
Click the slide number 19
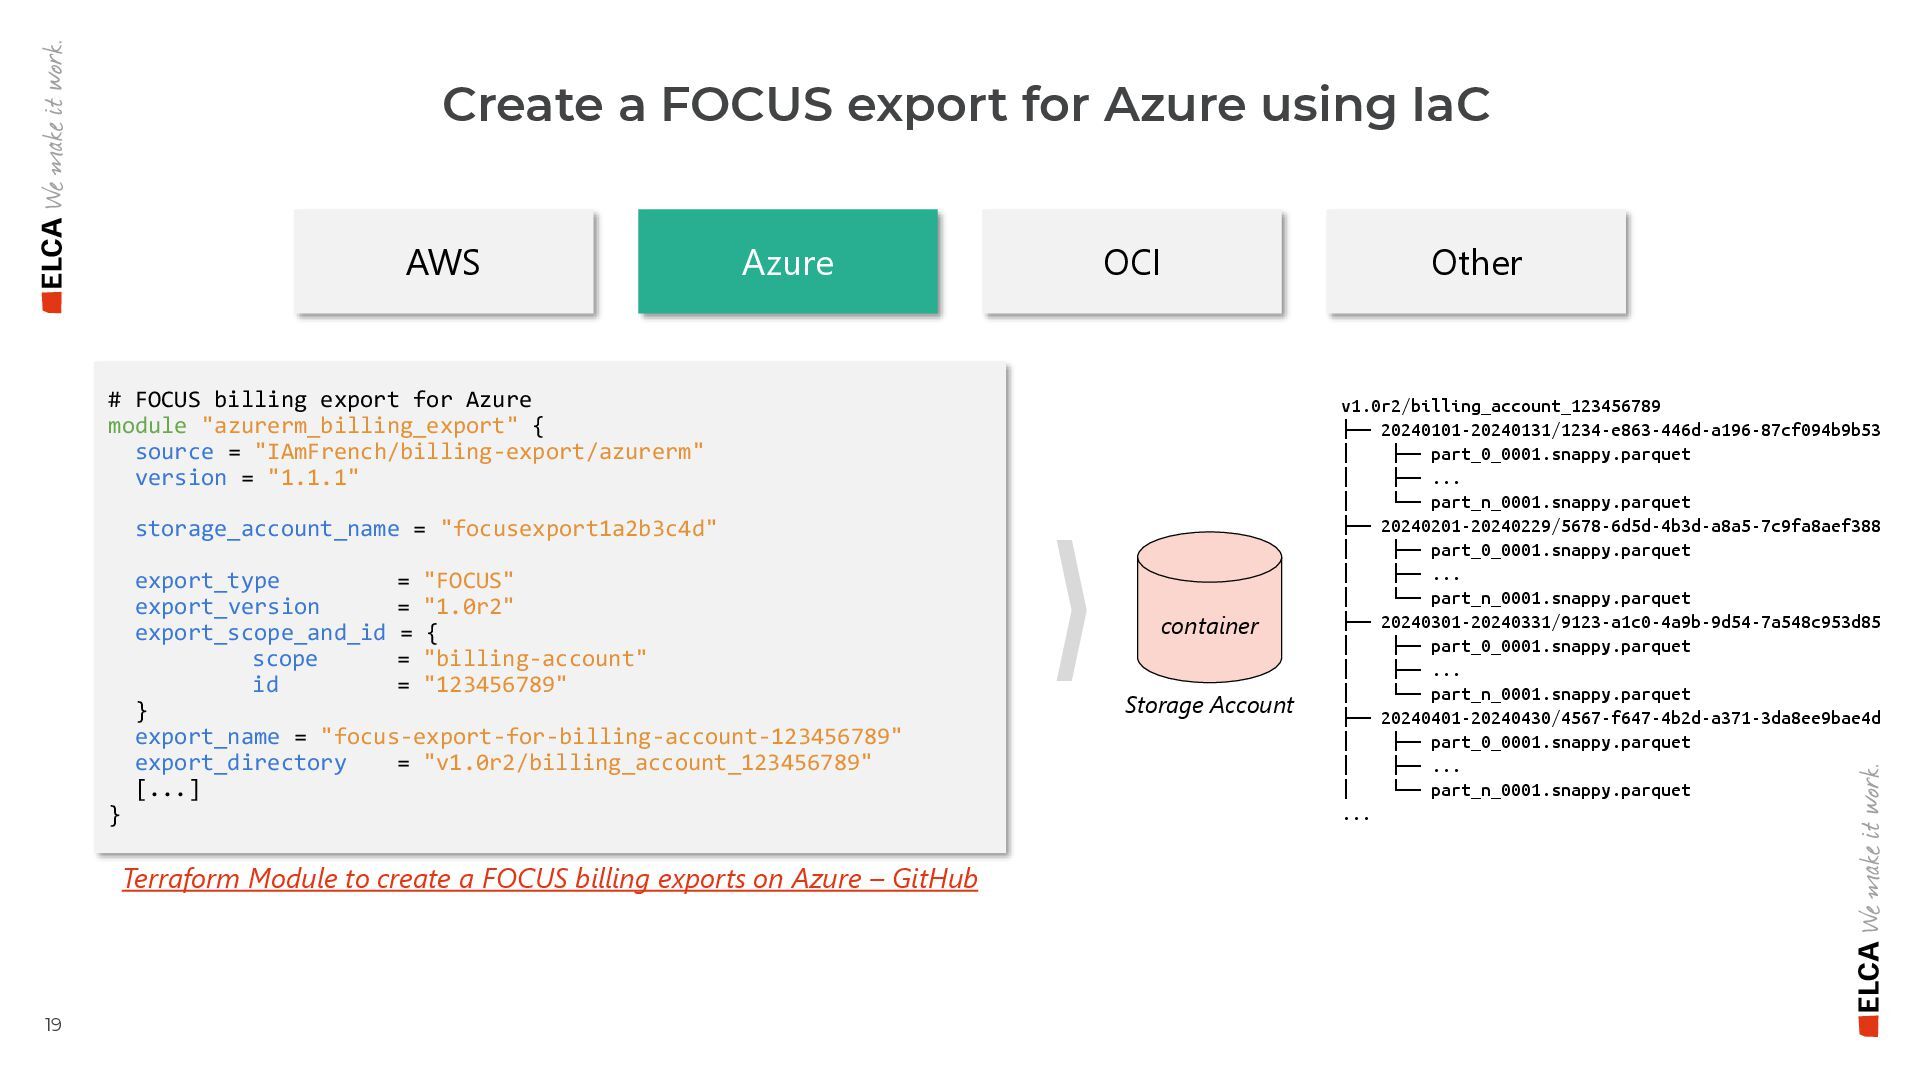53,1025
